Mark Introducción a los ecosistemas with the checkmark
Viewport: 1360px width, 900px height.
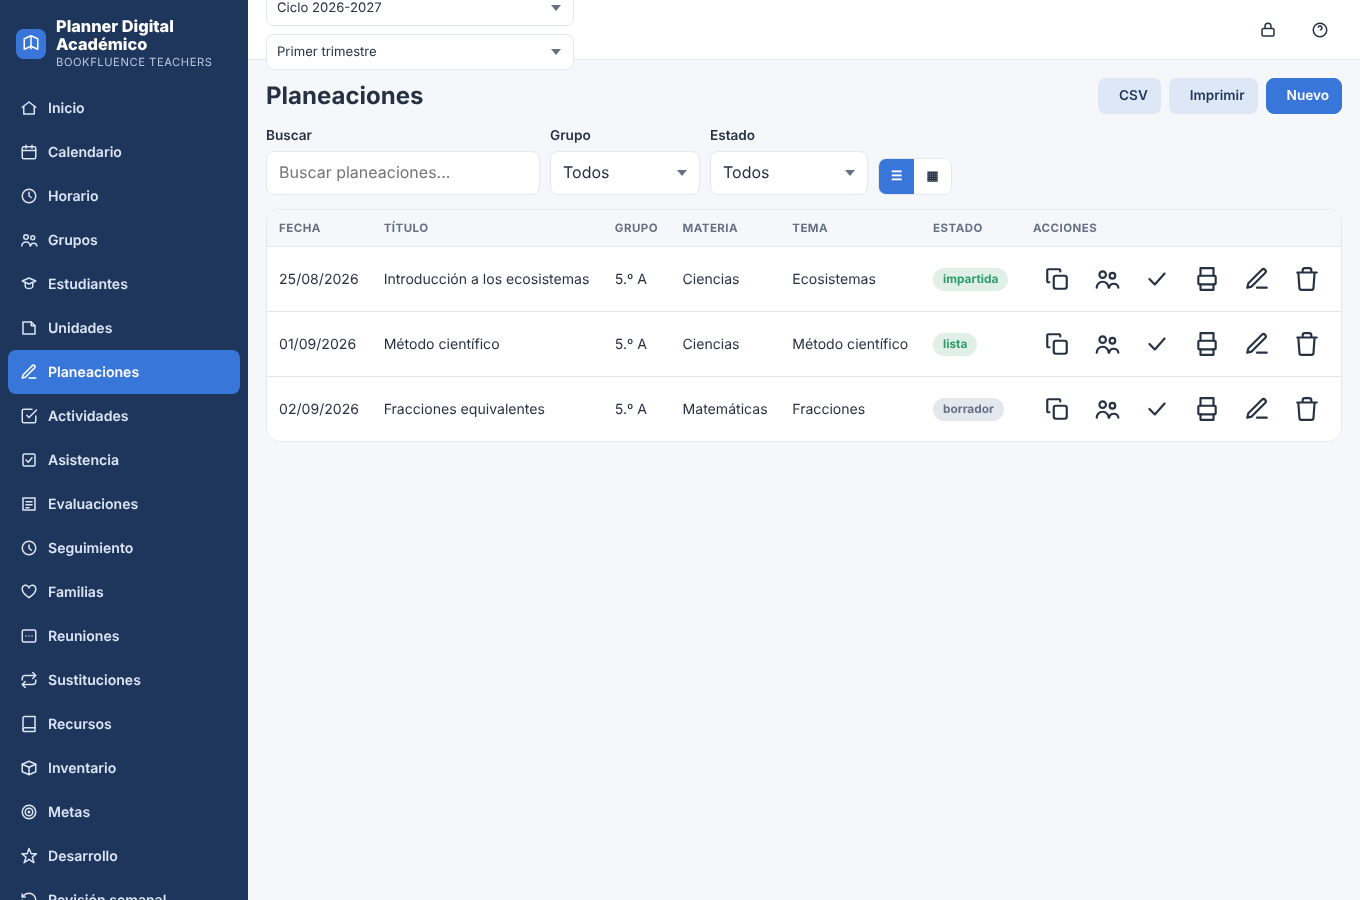coord(1157,279)
